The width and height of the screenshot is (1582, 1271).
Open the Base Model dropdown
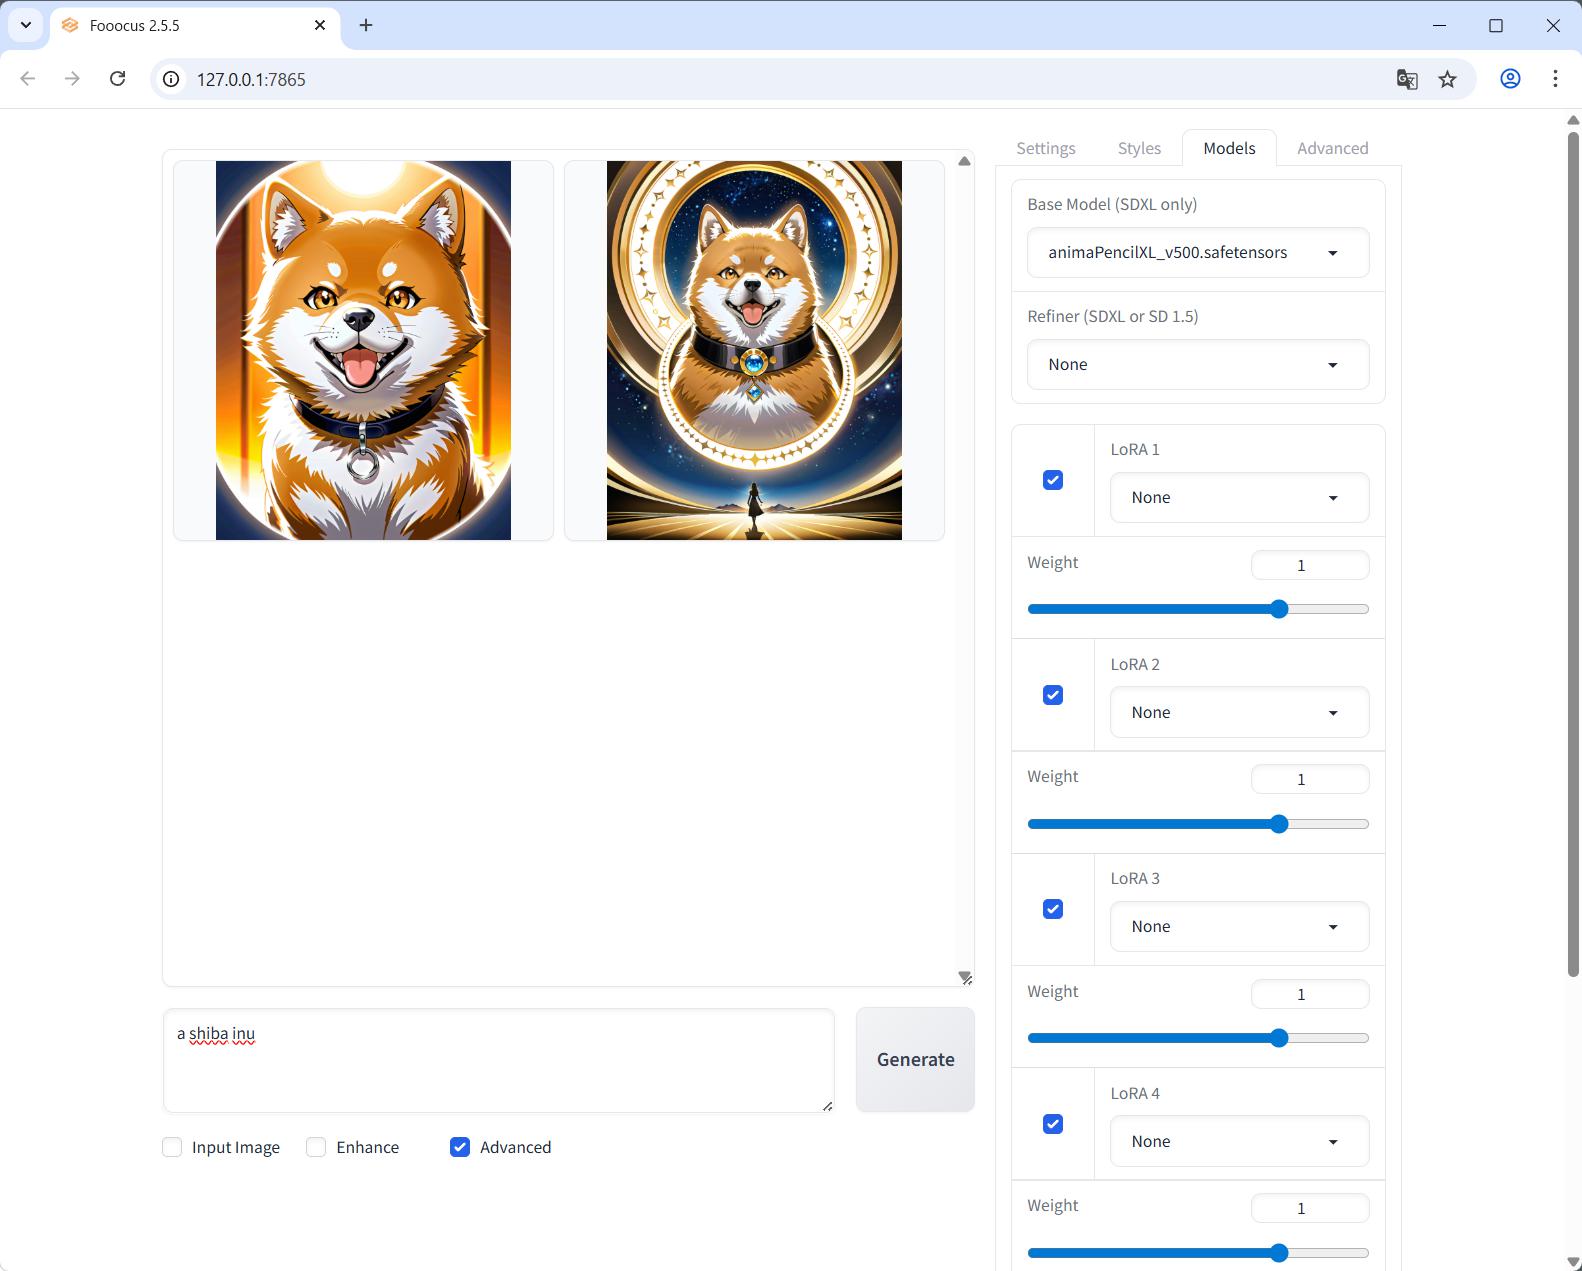click(x=1198, y=253)
